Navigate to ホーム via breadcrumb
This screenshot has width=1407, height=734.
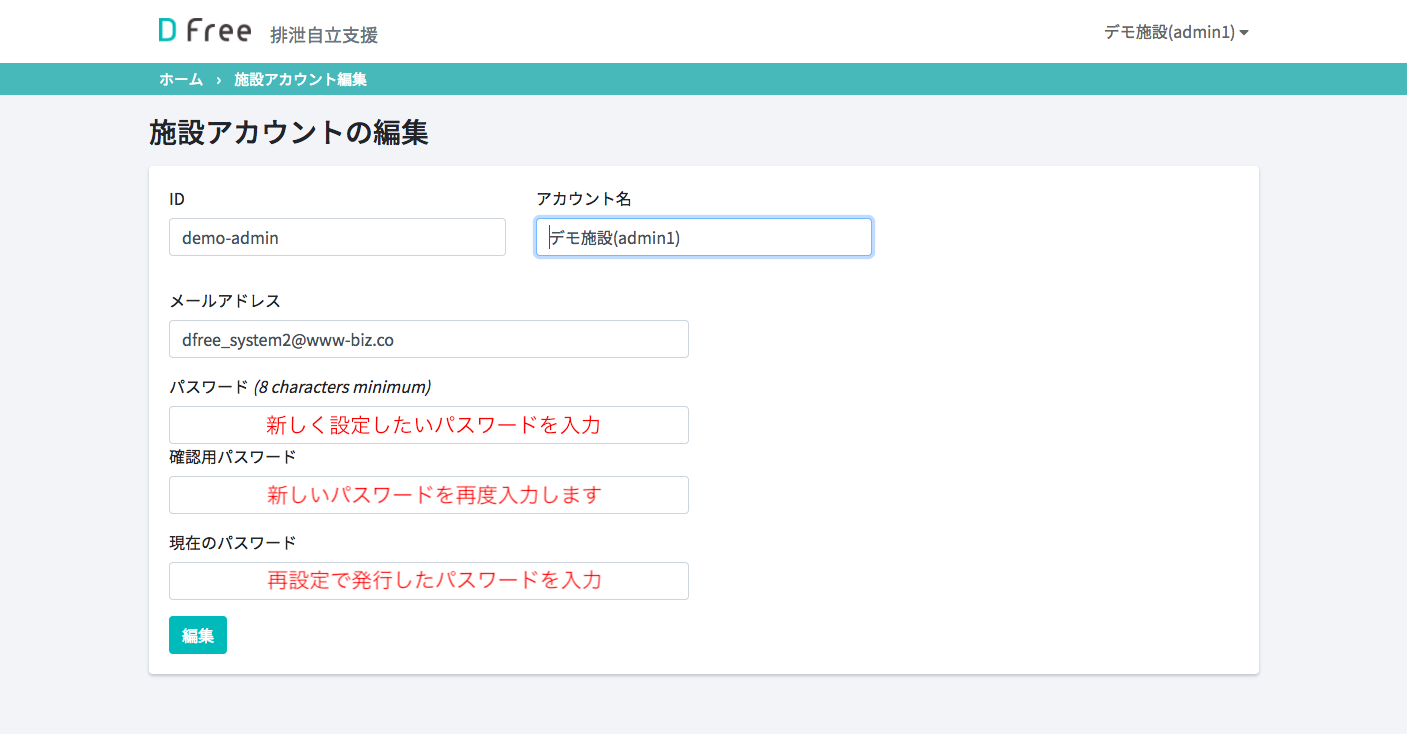click(179, 78)
